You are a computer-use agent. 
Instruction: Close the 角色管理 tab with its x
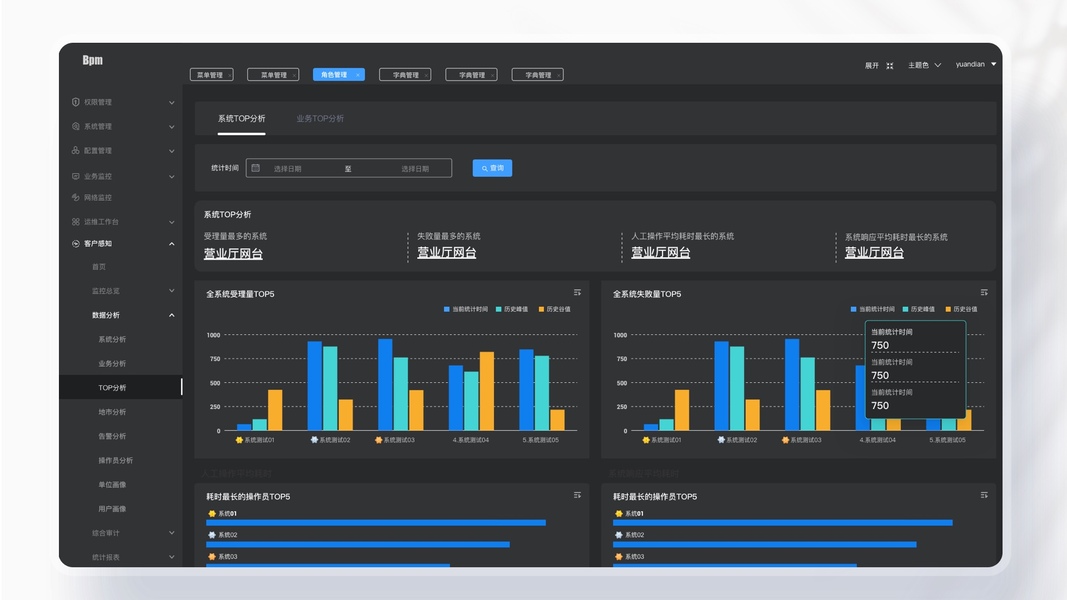click(x=357, y=76)
